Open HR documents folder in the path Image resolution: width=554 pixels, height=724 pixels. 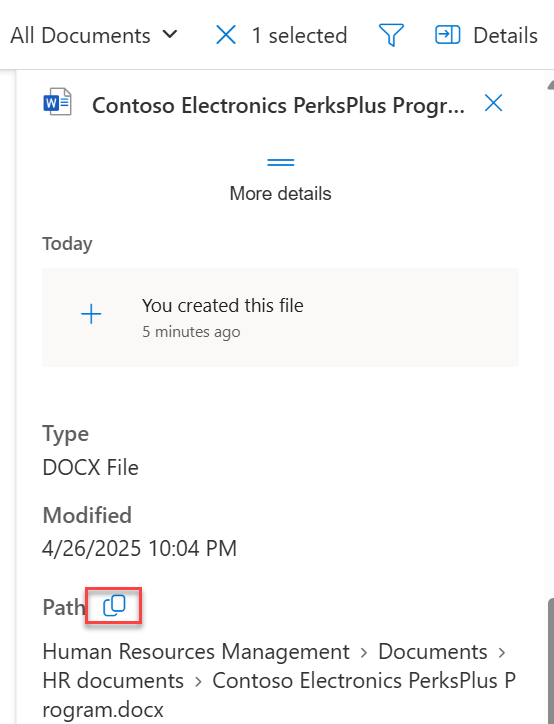[x=113, y=681]
